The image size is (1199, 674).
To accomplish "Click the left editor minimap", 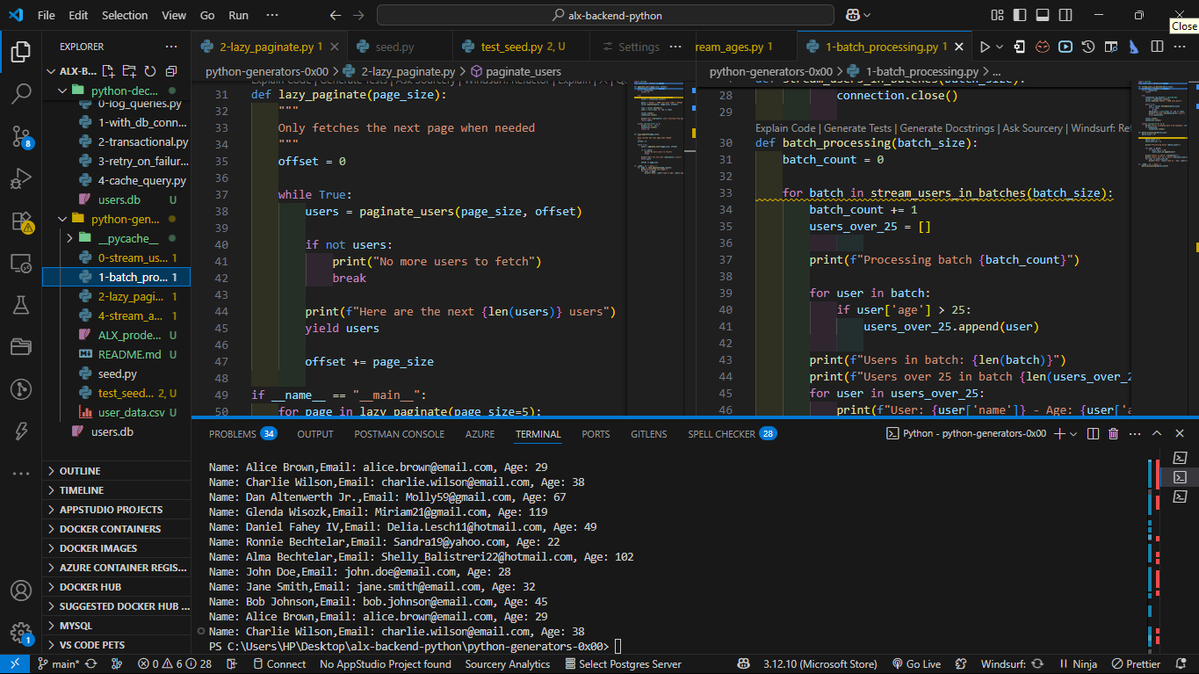I will 658,127.
